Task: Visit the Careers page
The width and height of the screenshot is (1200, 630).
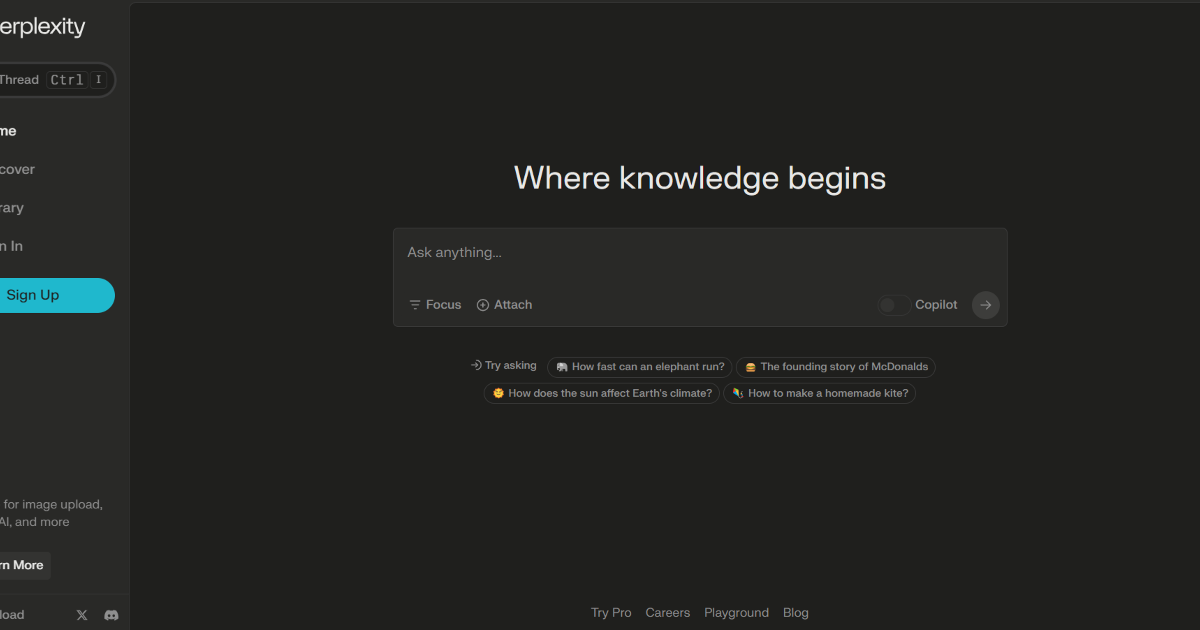Action: point(667,612)
